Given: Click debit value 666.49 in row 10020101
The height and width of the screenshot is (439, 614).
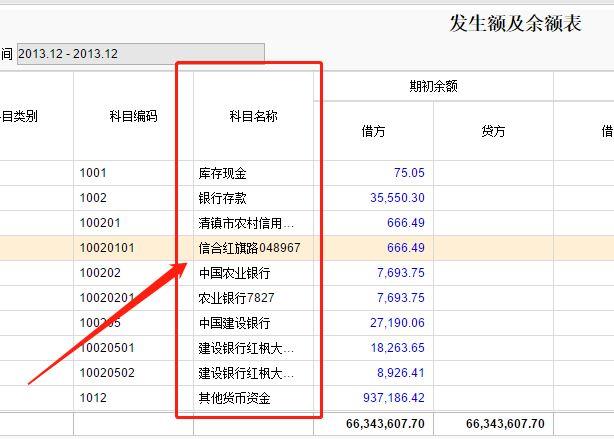Looking at the screenshot, I should [x=406, y=248].
